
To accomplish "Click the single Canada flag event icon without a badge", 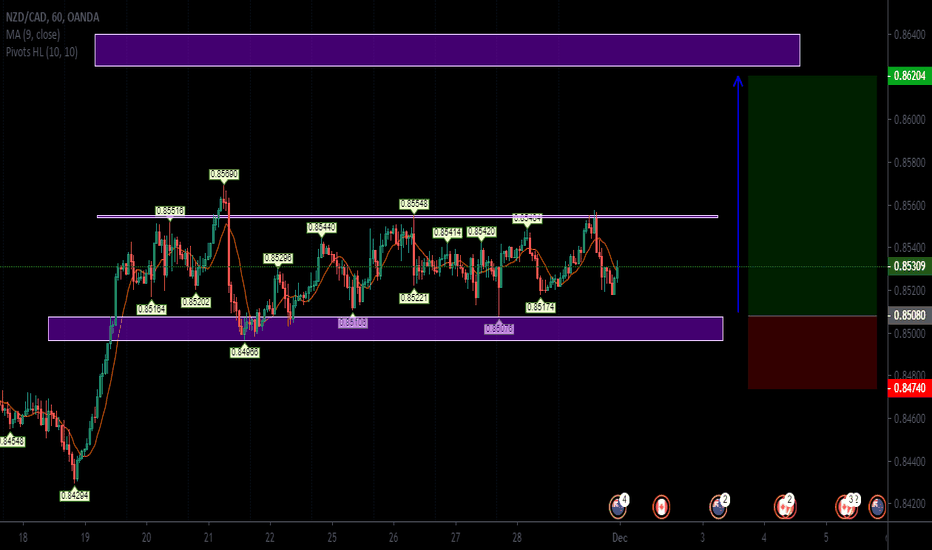I will tap(661, 507).
